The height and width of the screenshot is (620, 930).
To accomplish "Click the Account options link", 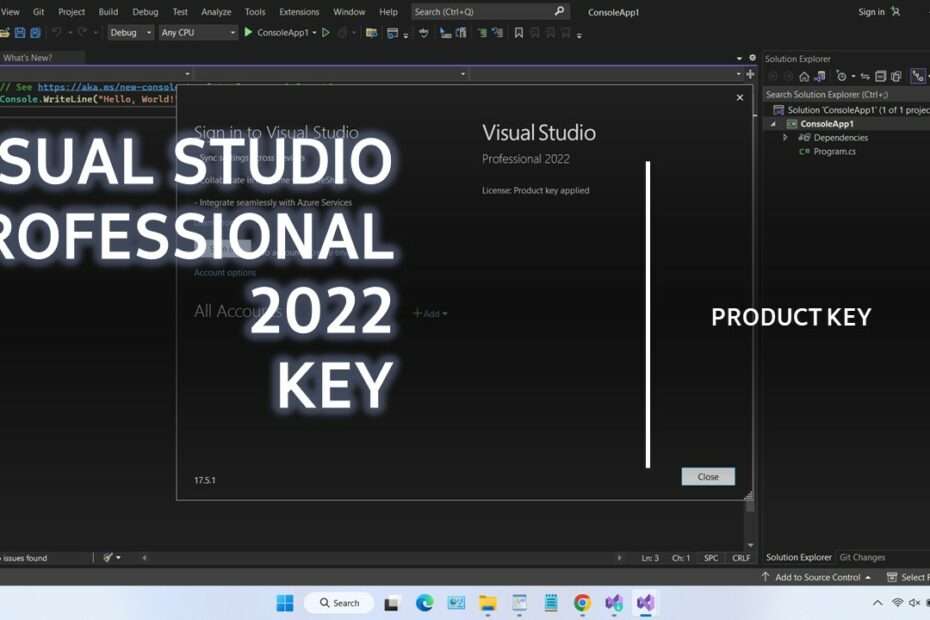I will [225, 273].
